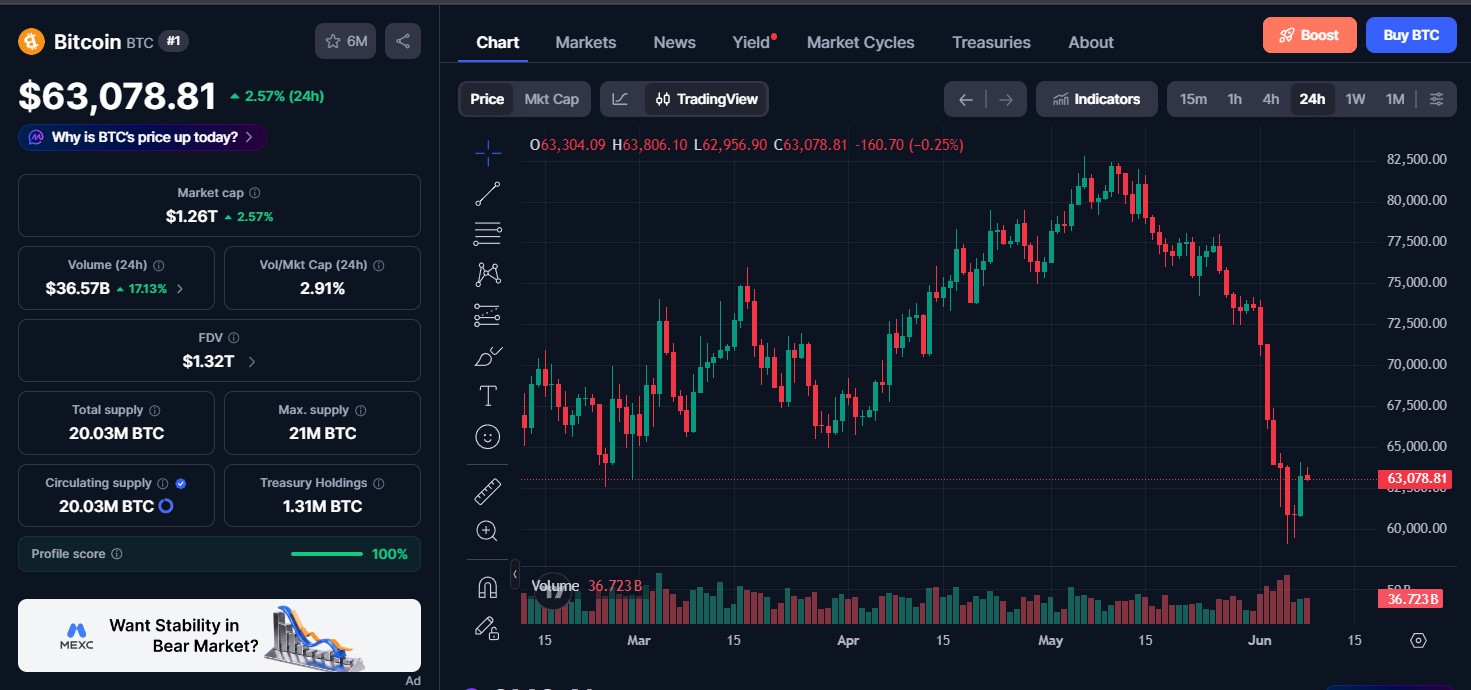The image size is (1471, 690).
Task: Switch to TradingView chart mode
Action: coord(706,99)
